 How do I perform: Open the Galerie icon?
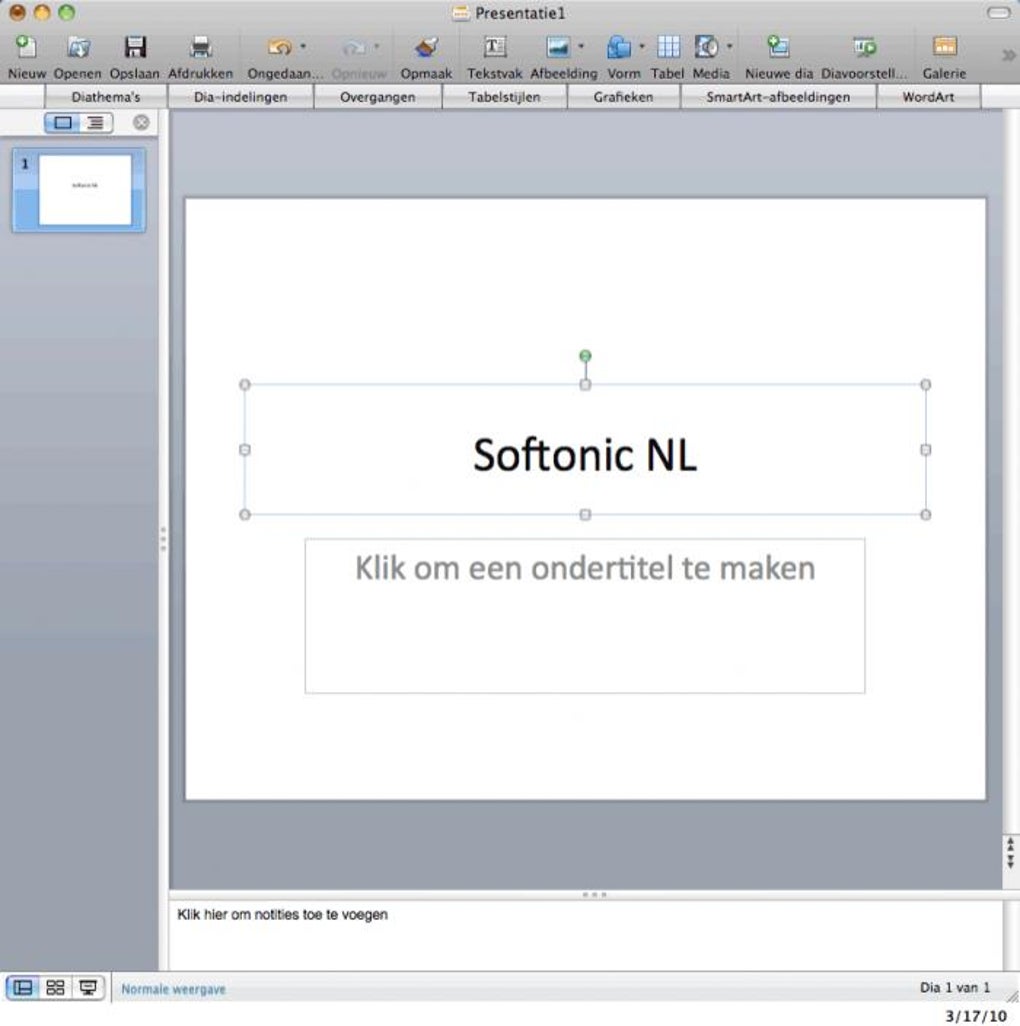[x=944, y=47]
